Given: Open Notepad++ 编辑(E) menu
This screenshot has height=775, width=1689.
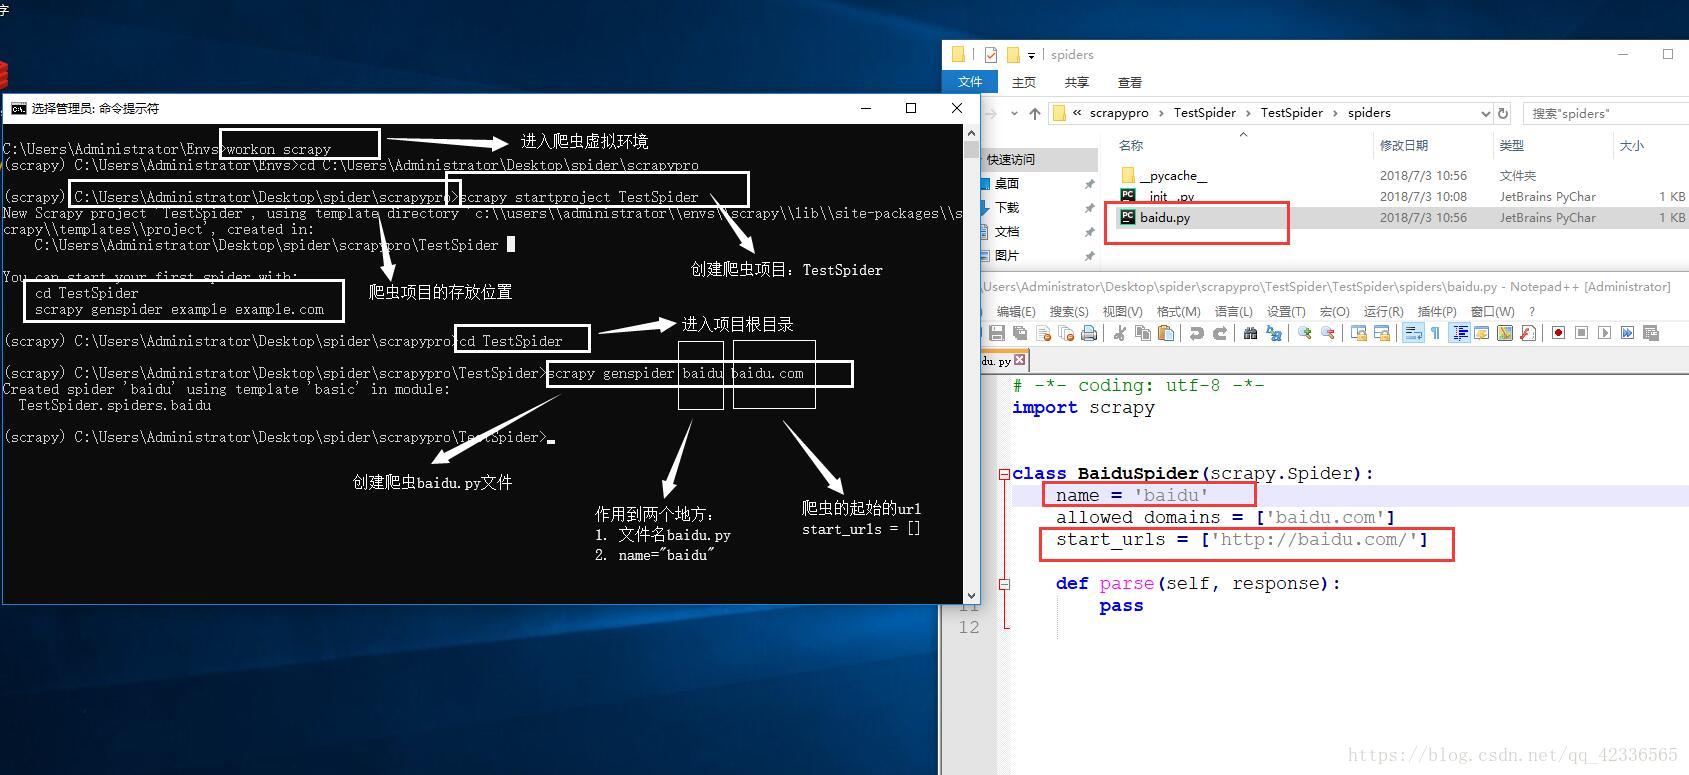Looking at the screenshot, I should [x=1016, y=311].
